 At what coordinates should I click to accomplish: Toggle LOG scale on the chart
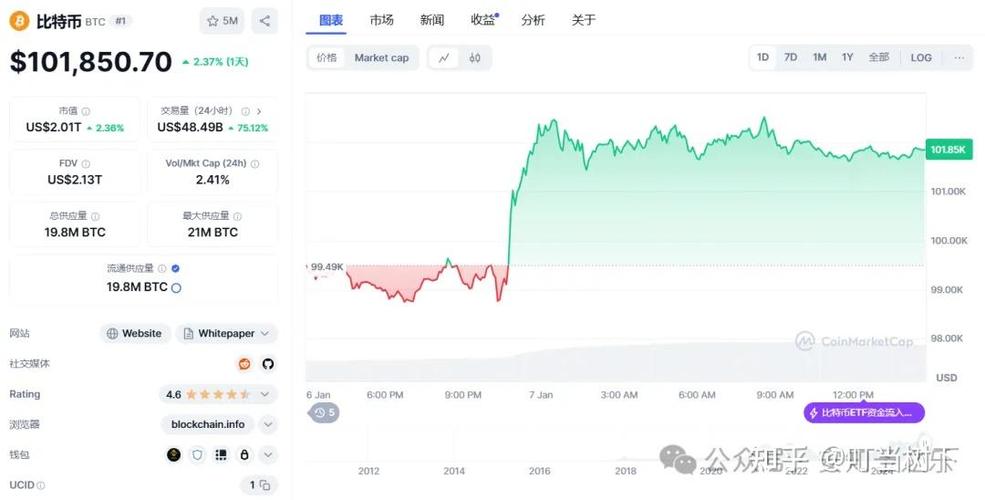[x=921, y=58]
